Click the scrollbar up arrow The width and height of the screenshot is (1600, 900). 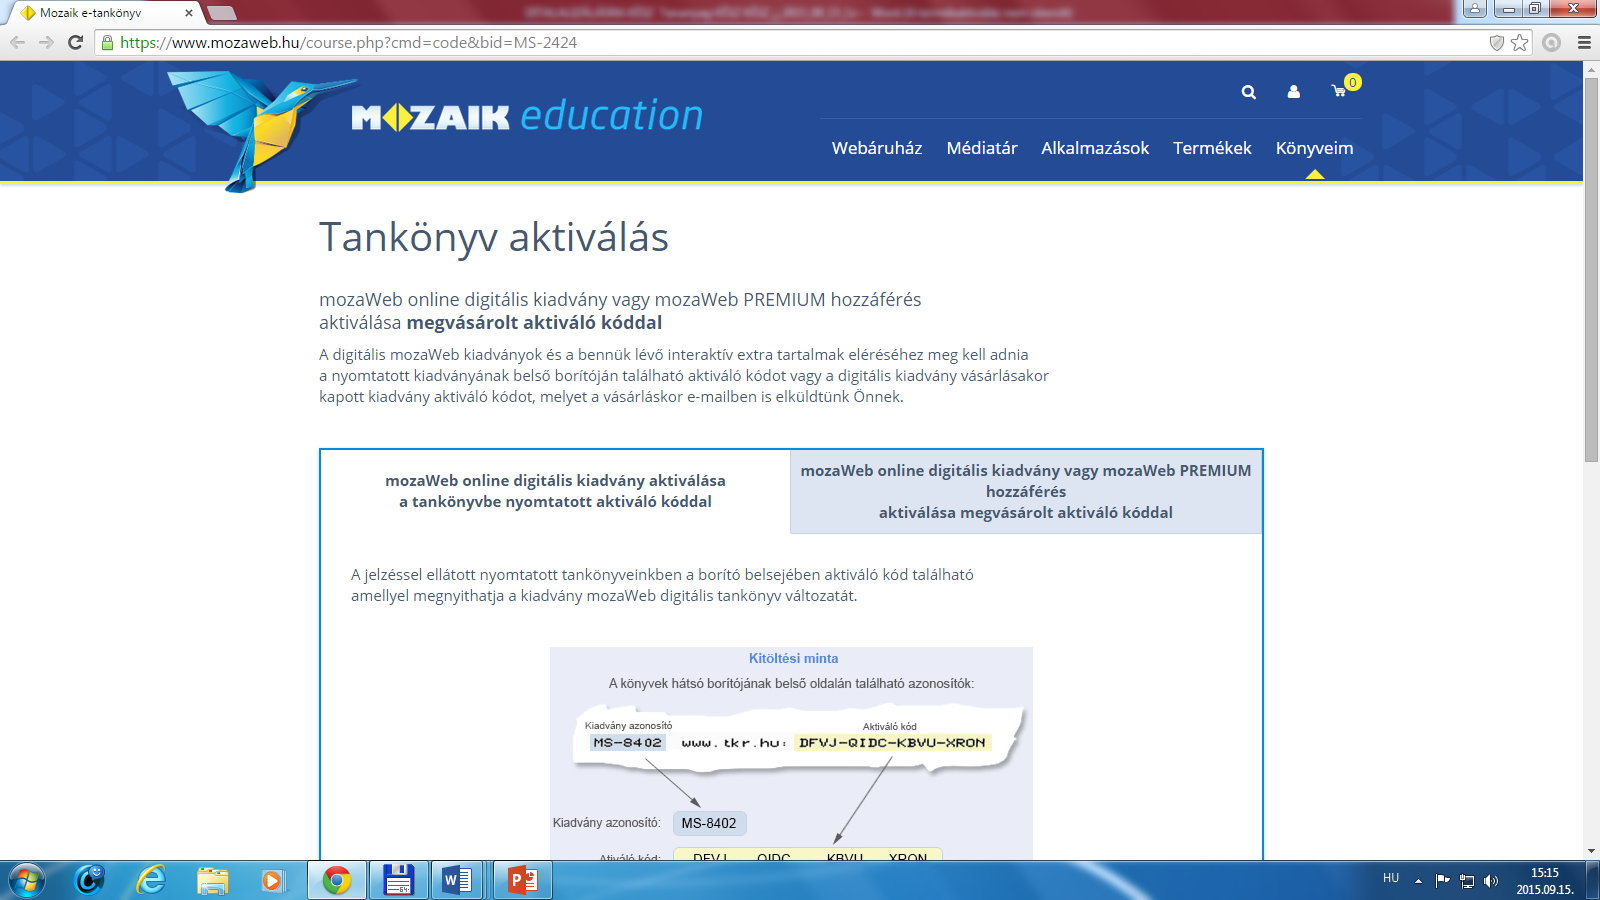[1591, 70]
